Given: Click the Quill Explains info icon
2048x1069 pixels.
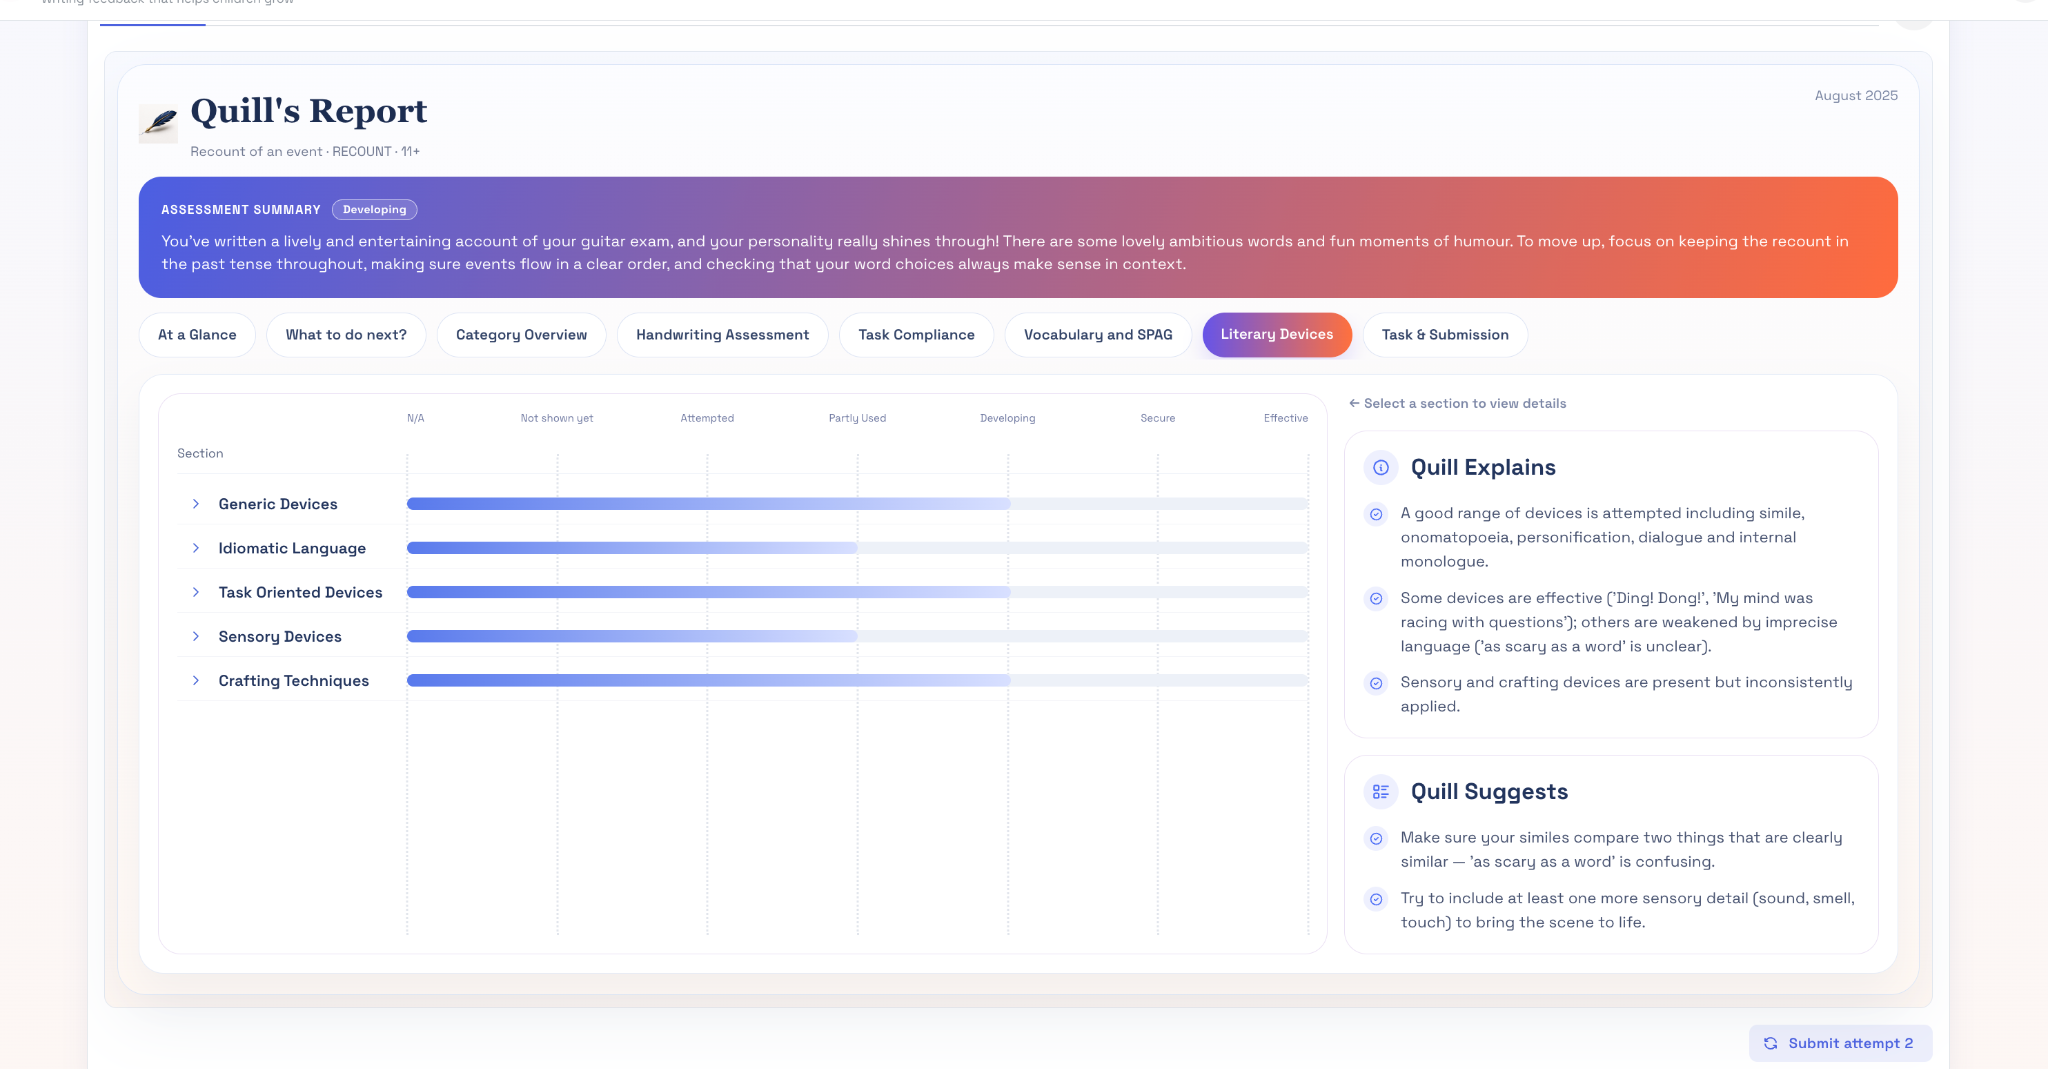Looking at the screenshot, I should [x=1381, y=467].
